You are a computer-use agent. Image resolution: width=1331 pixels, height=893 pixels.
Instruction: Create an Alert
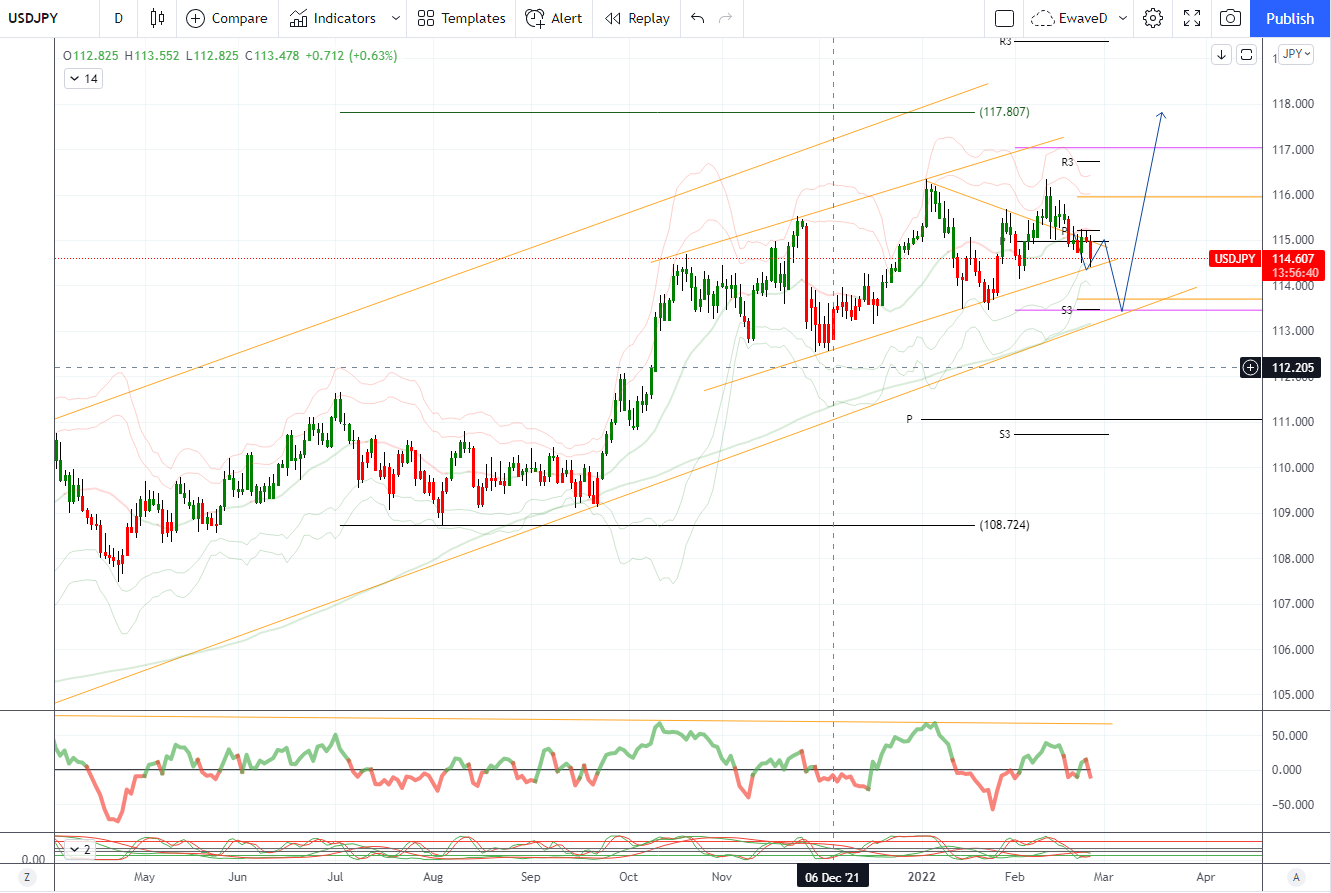pos(554,18)
